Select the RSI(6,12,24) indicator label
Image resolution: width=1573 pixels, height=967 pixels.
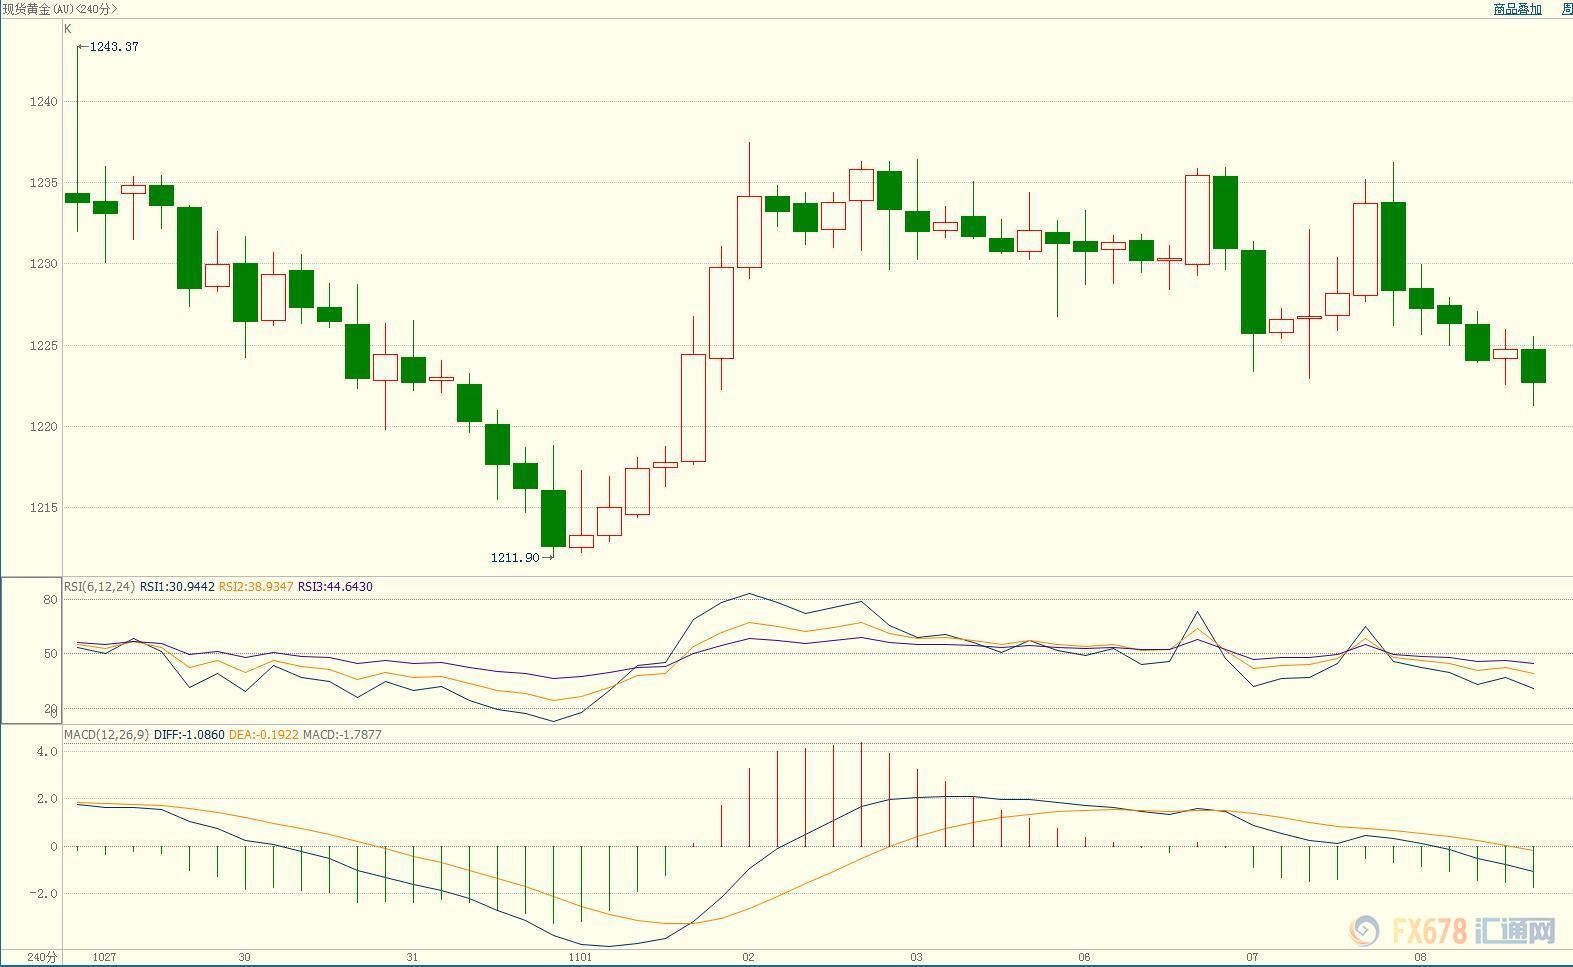point(99,587)
